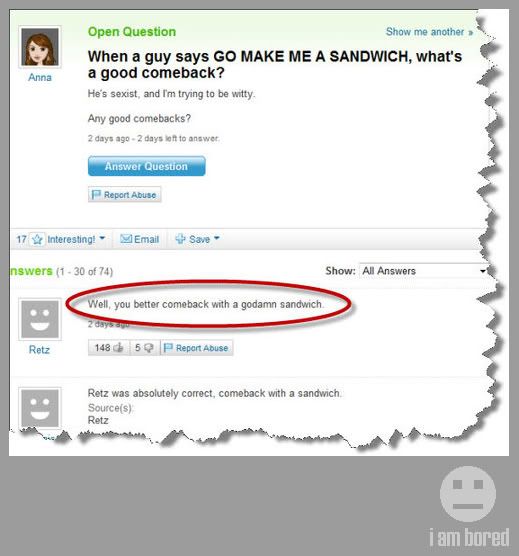The width and height of the screenshot is (519, 556).
Task: Click the Email link text
Action: click(146, 239)
